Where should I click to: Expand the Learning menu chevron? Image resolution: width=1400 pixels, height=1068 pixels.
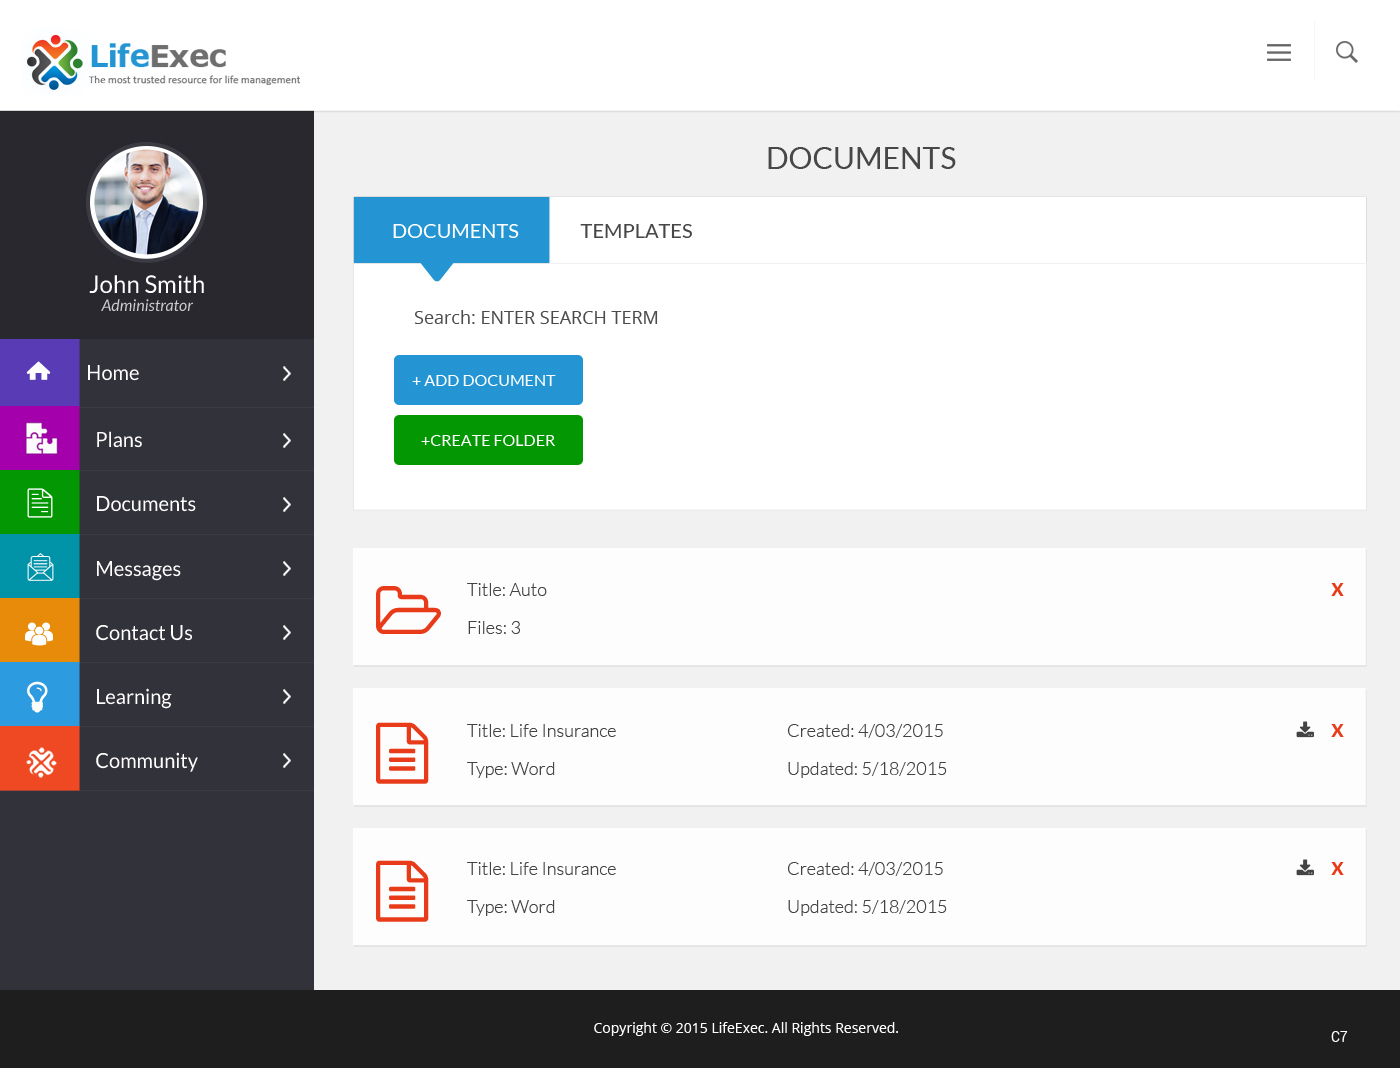point(287,696)
